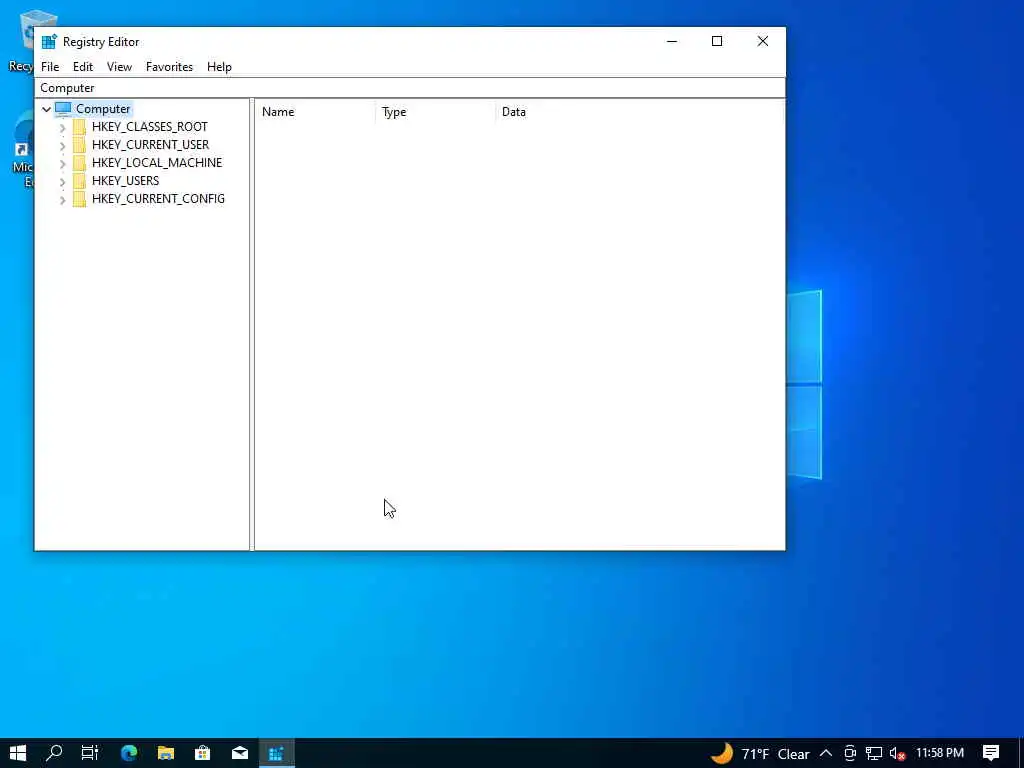Image resolution: width=1024 pixels, height=768 pixels.
Task: Open File Explorer from the taskbar
Action: (x=166, y=753)
